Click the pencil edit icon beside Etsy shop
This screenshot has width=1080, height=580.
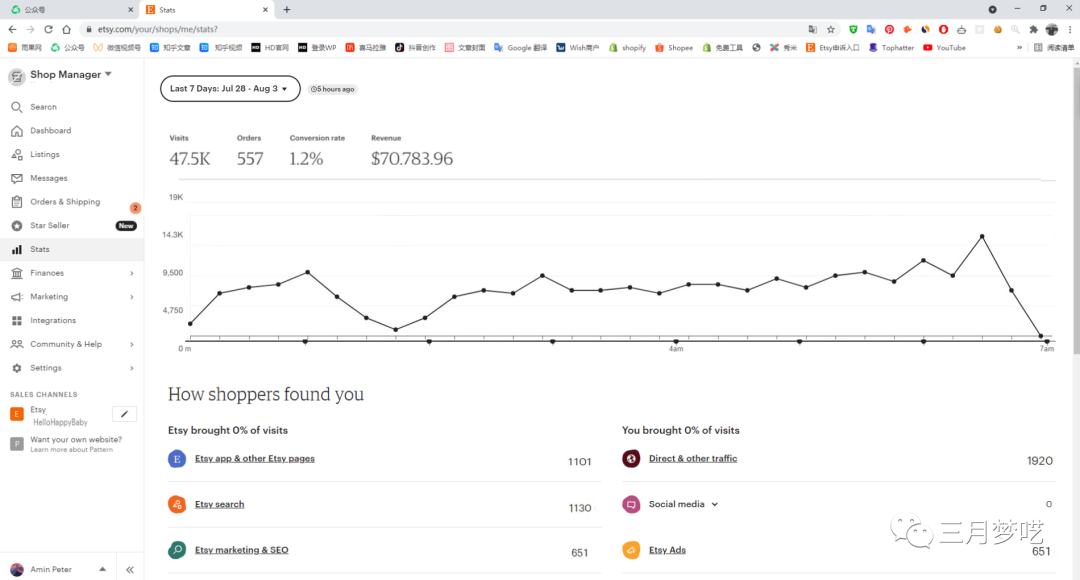(x=124, y=414)
